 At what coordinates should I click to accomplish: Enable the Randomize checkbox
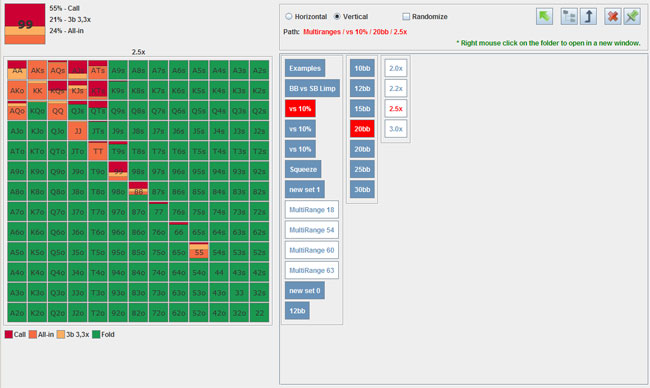[406, 17]
